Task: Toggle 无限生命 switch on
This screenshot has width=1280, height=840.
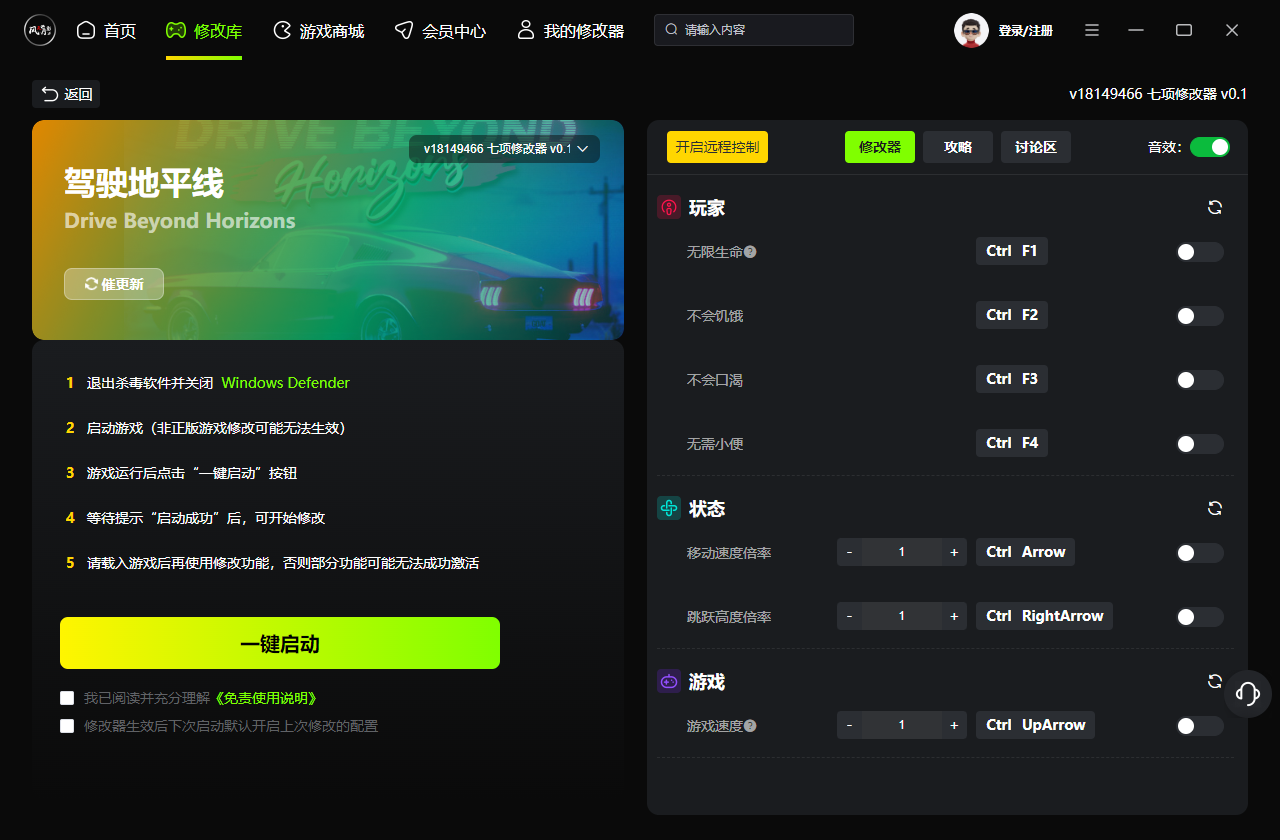Action: click(x=1199, y=252)
